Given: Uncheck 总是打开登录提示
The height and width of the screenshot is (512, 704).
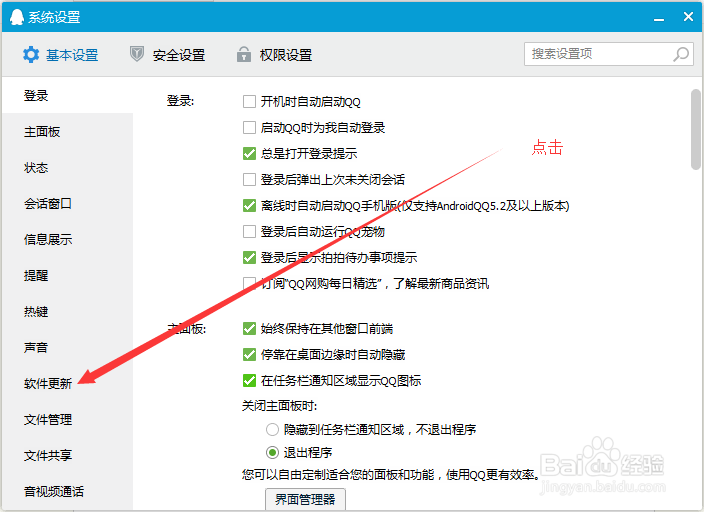Looking at the screenshot, I should click(249, 154).
